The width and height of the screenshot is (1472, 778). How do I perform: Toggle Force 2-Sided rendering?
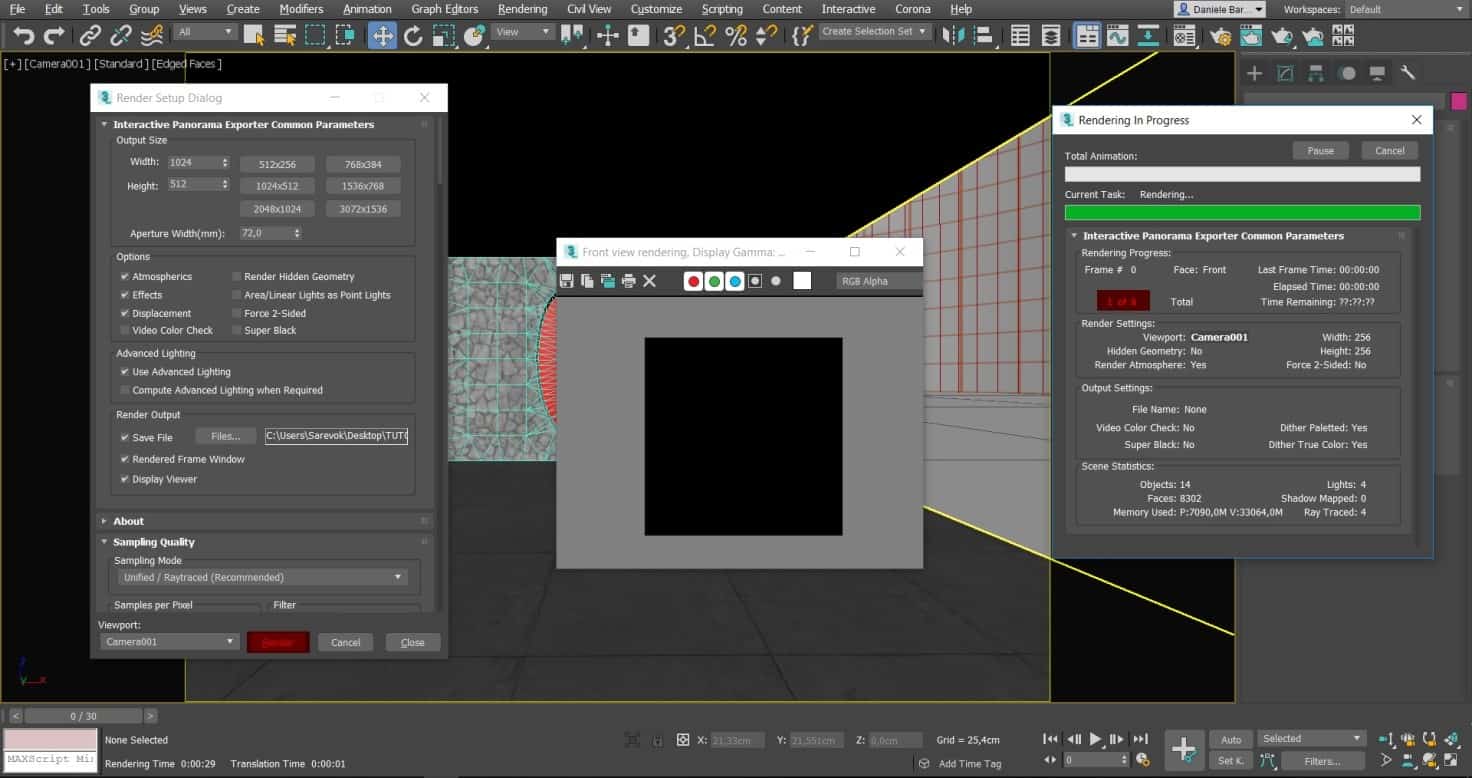[236, 312]
